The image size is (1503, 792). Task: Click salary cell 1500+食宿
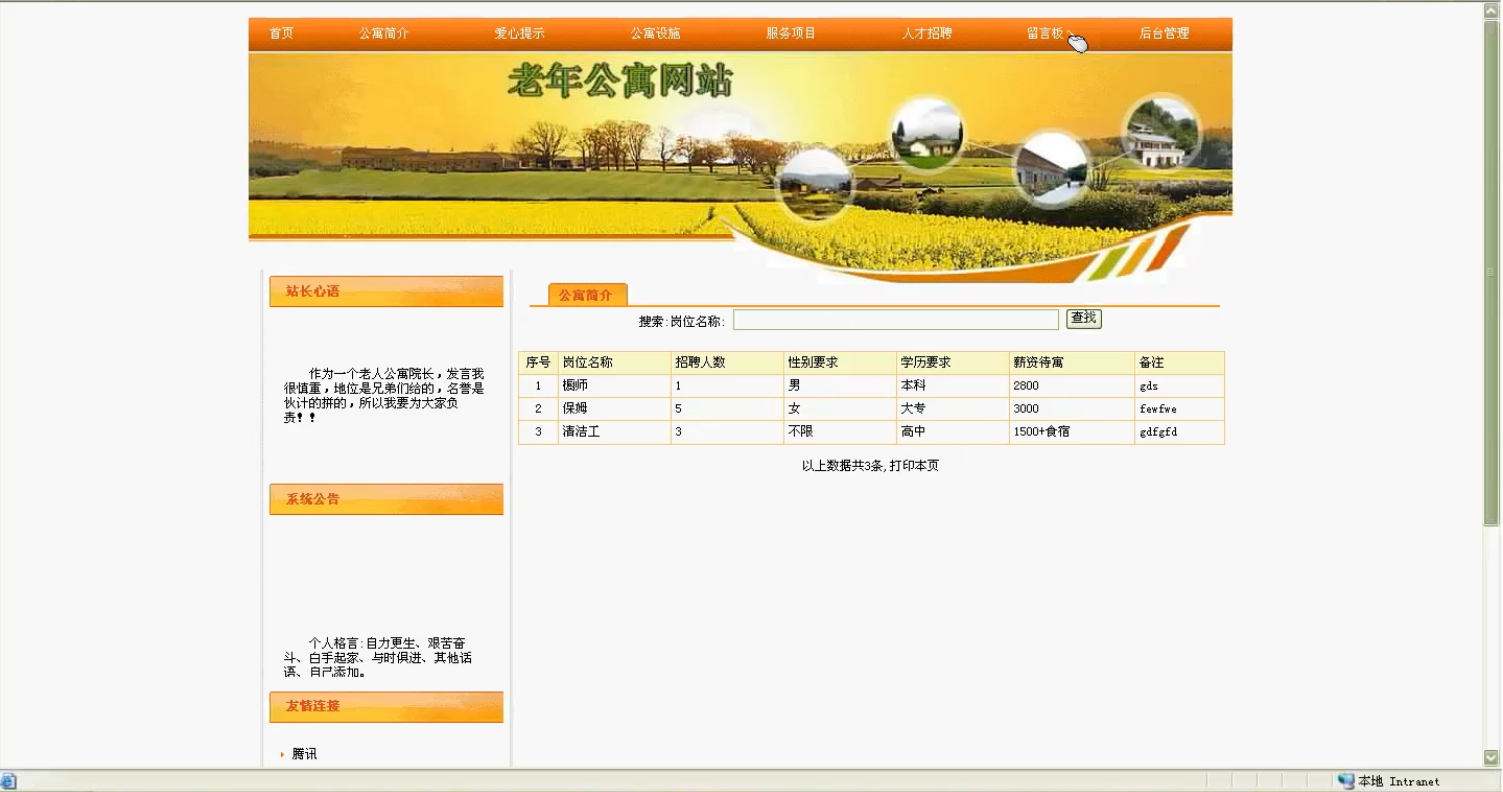click(x=1072, y=432)
